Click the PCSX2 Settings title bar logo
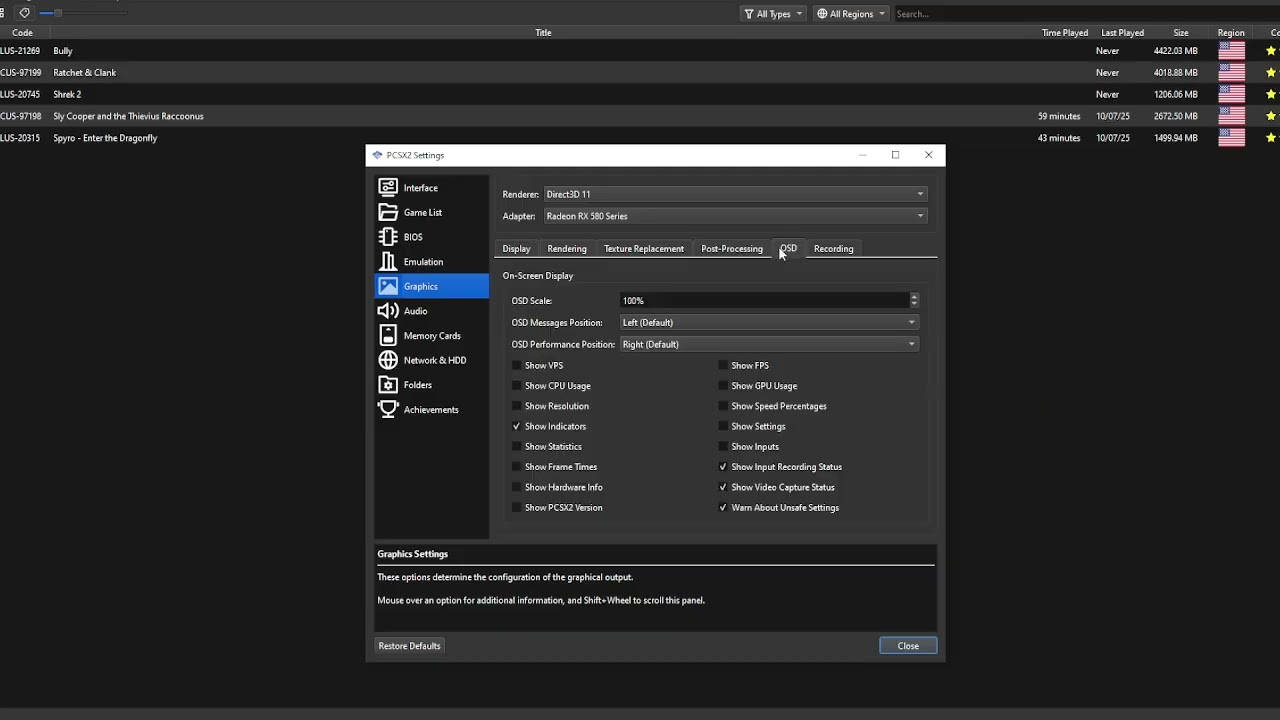The width and height of the screenshot is (1280, 720). [377, 155]
